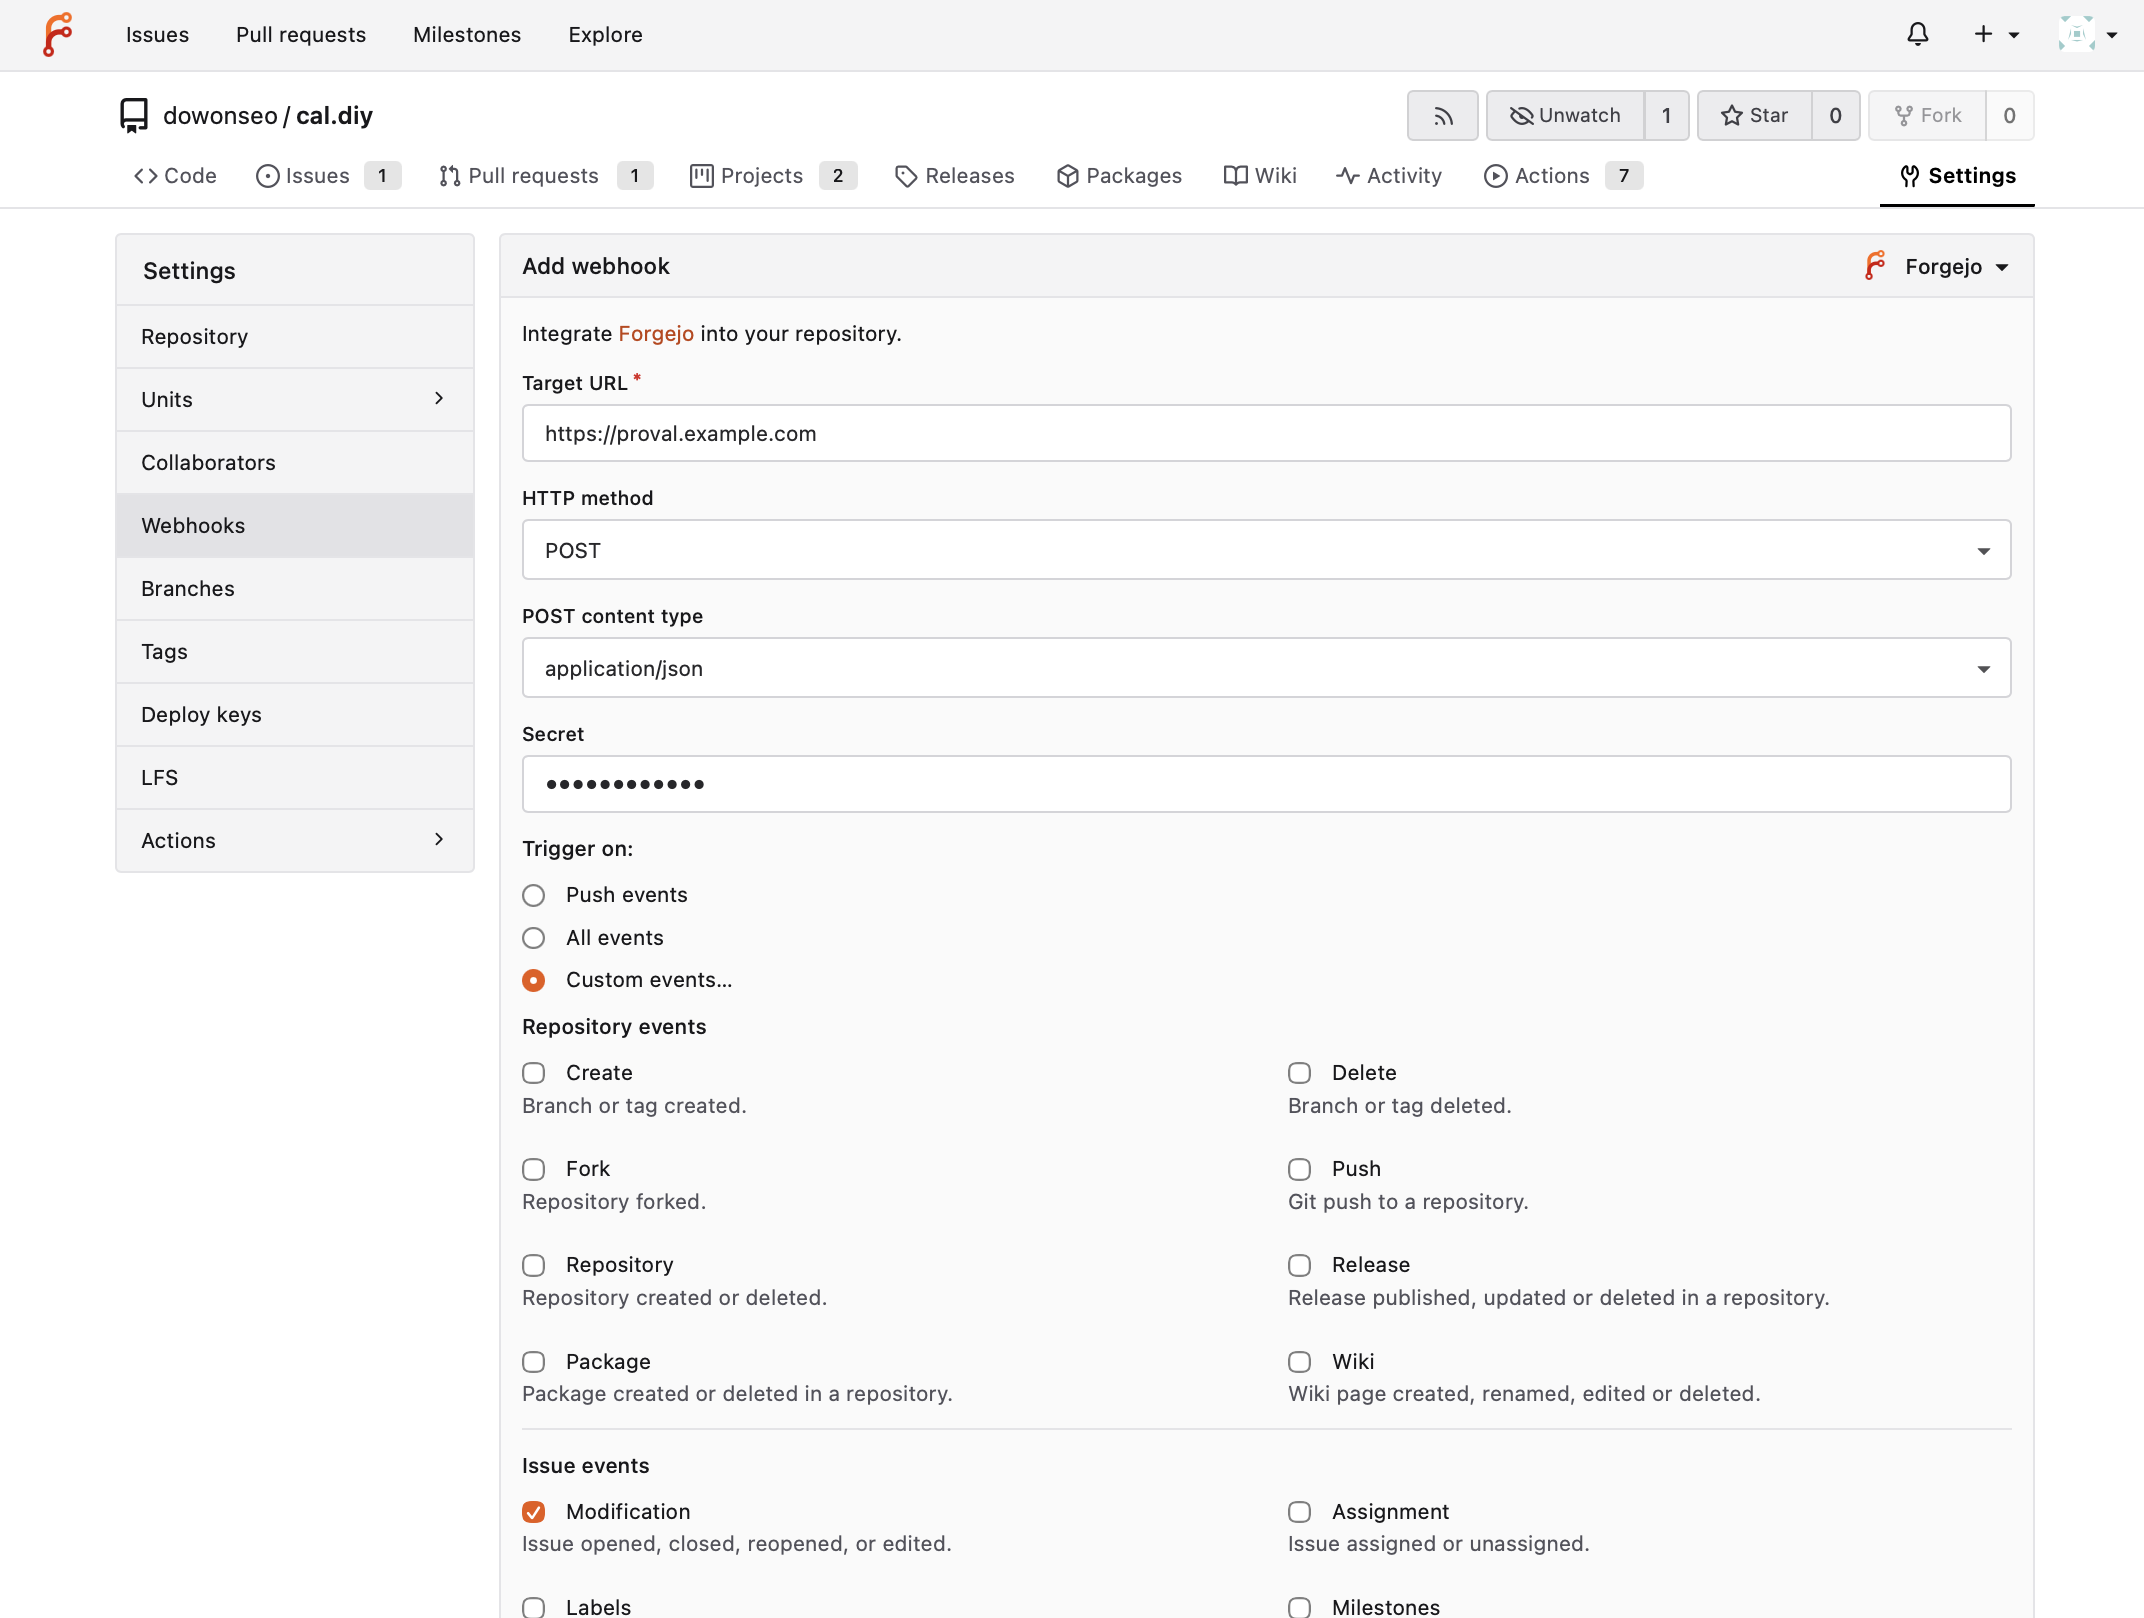Open the stargazers count 0
The height and width of the screenshot is (1618, 2144).
(1835, 116)
